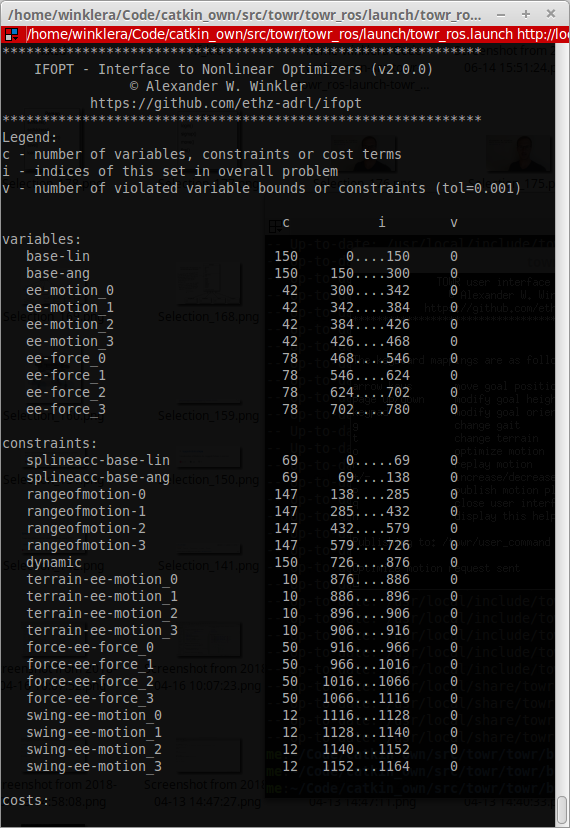Image resolution: width=570 pixels, height=828 pixels.
Task: Click the index range '1152...1164' value
Action: coord(366,766)
